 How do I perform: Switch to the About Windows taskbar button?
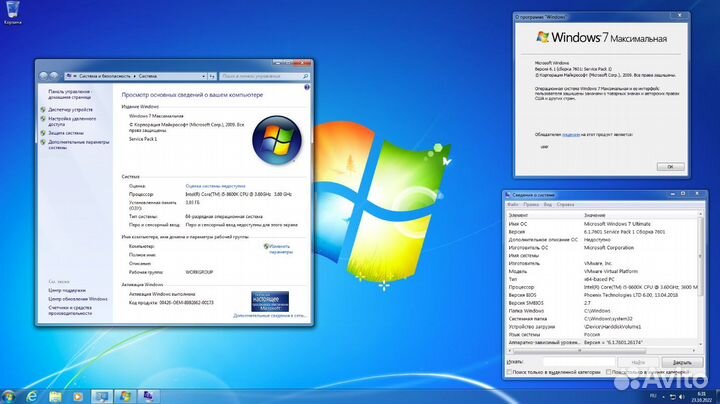point(125,397)
